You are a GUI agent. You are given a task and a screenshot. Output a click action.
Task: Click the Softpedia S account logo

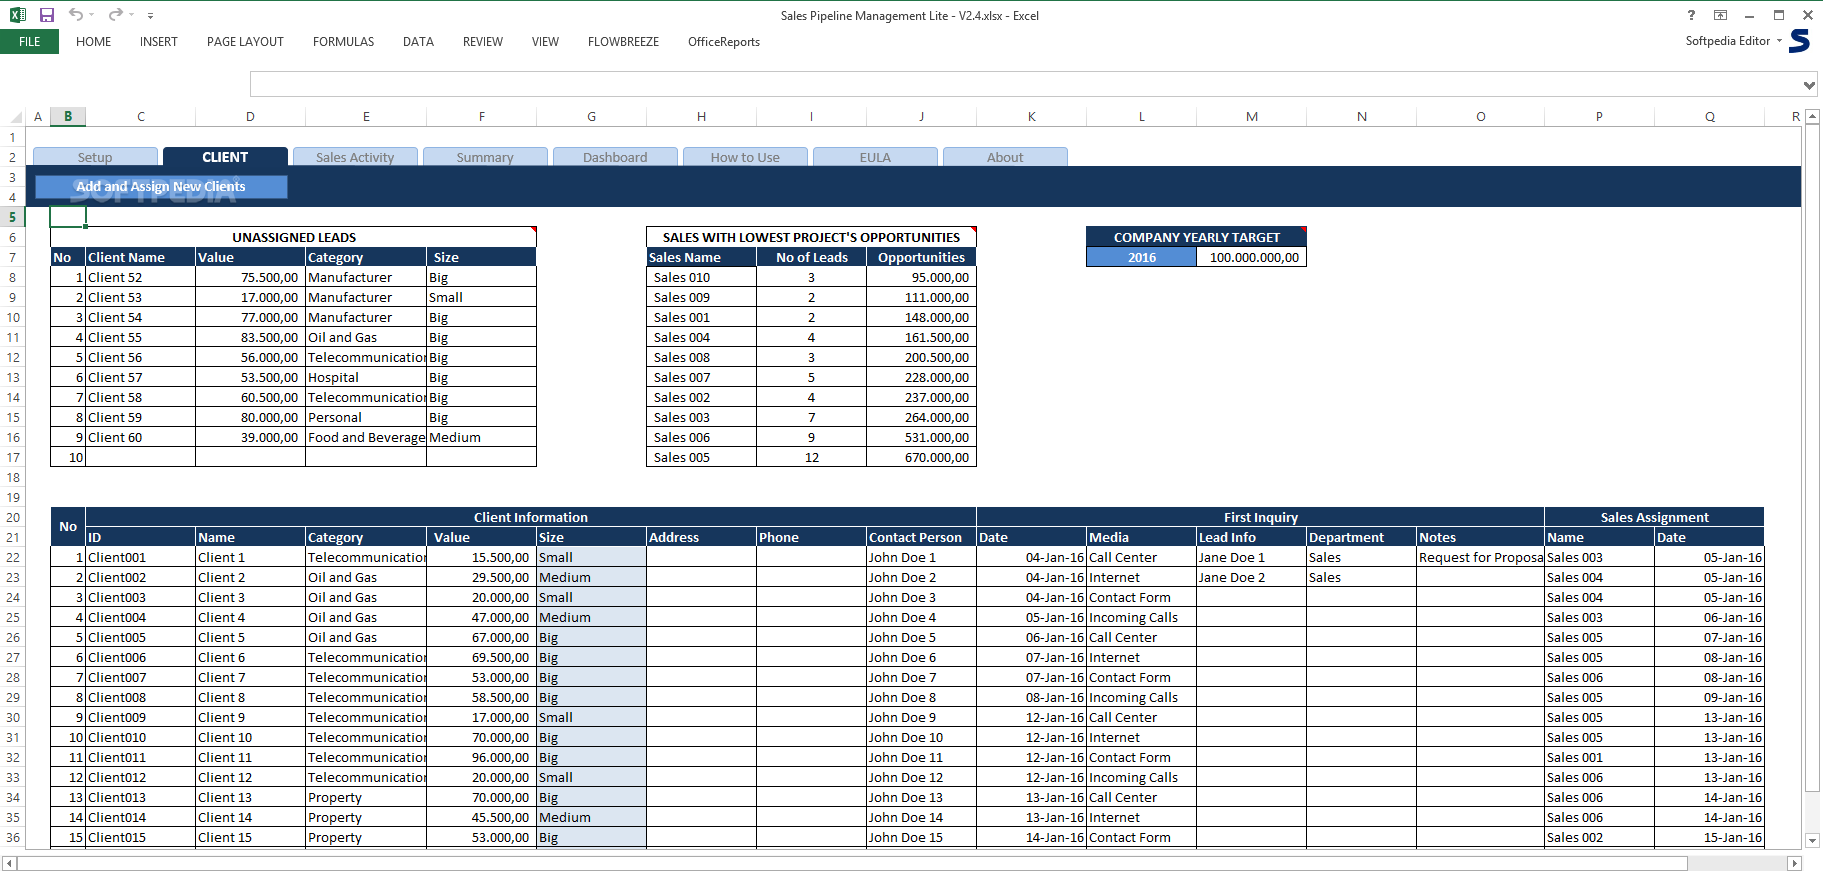tap(1800, 41)
